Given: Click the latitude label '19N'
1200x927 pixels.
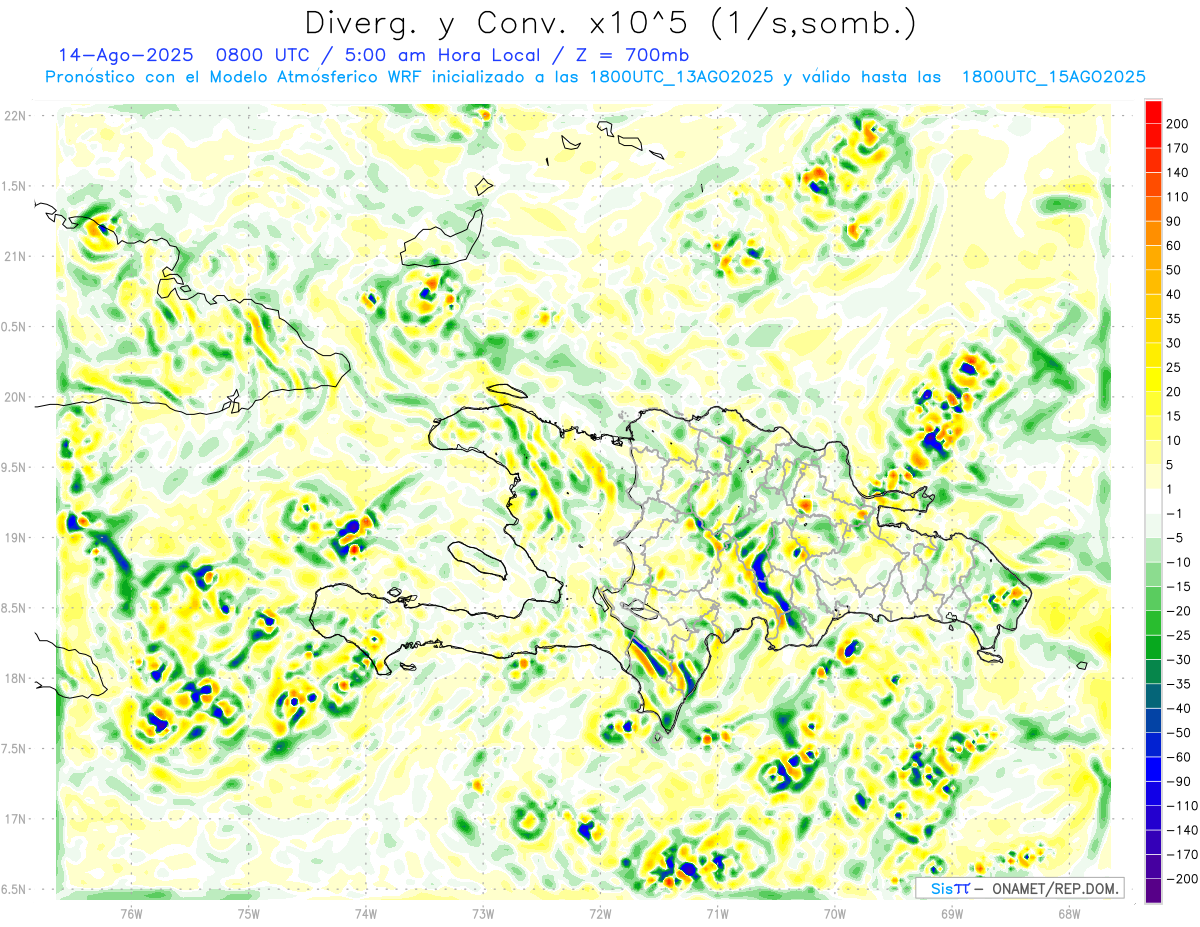Looking at the screenshot, I should click(17, 538).
